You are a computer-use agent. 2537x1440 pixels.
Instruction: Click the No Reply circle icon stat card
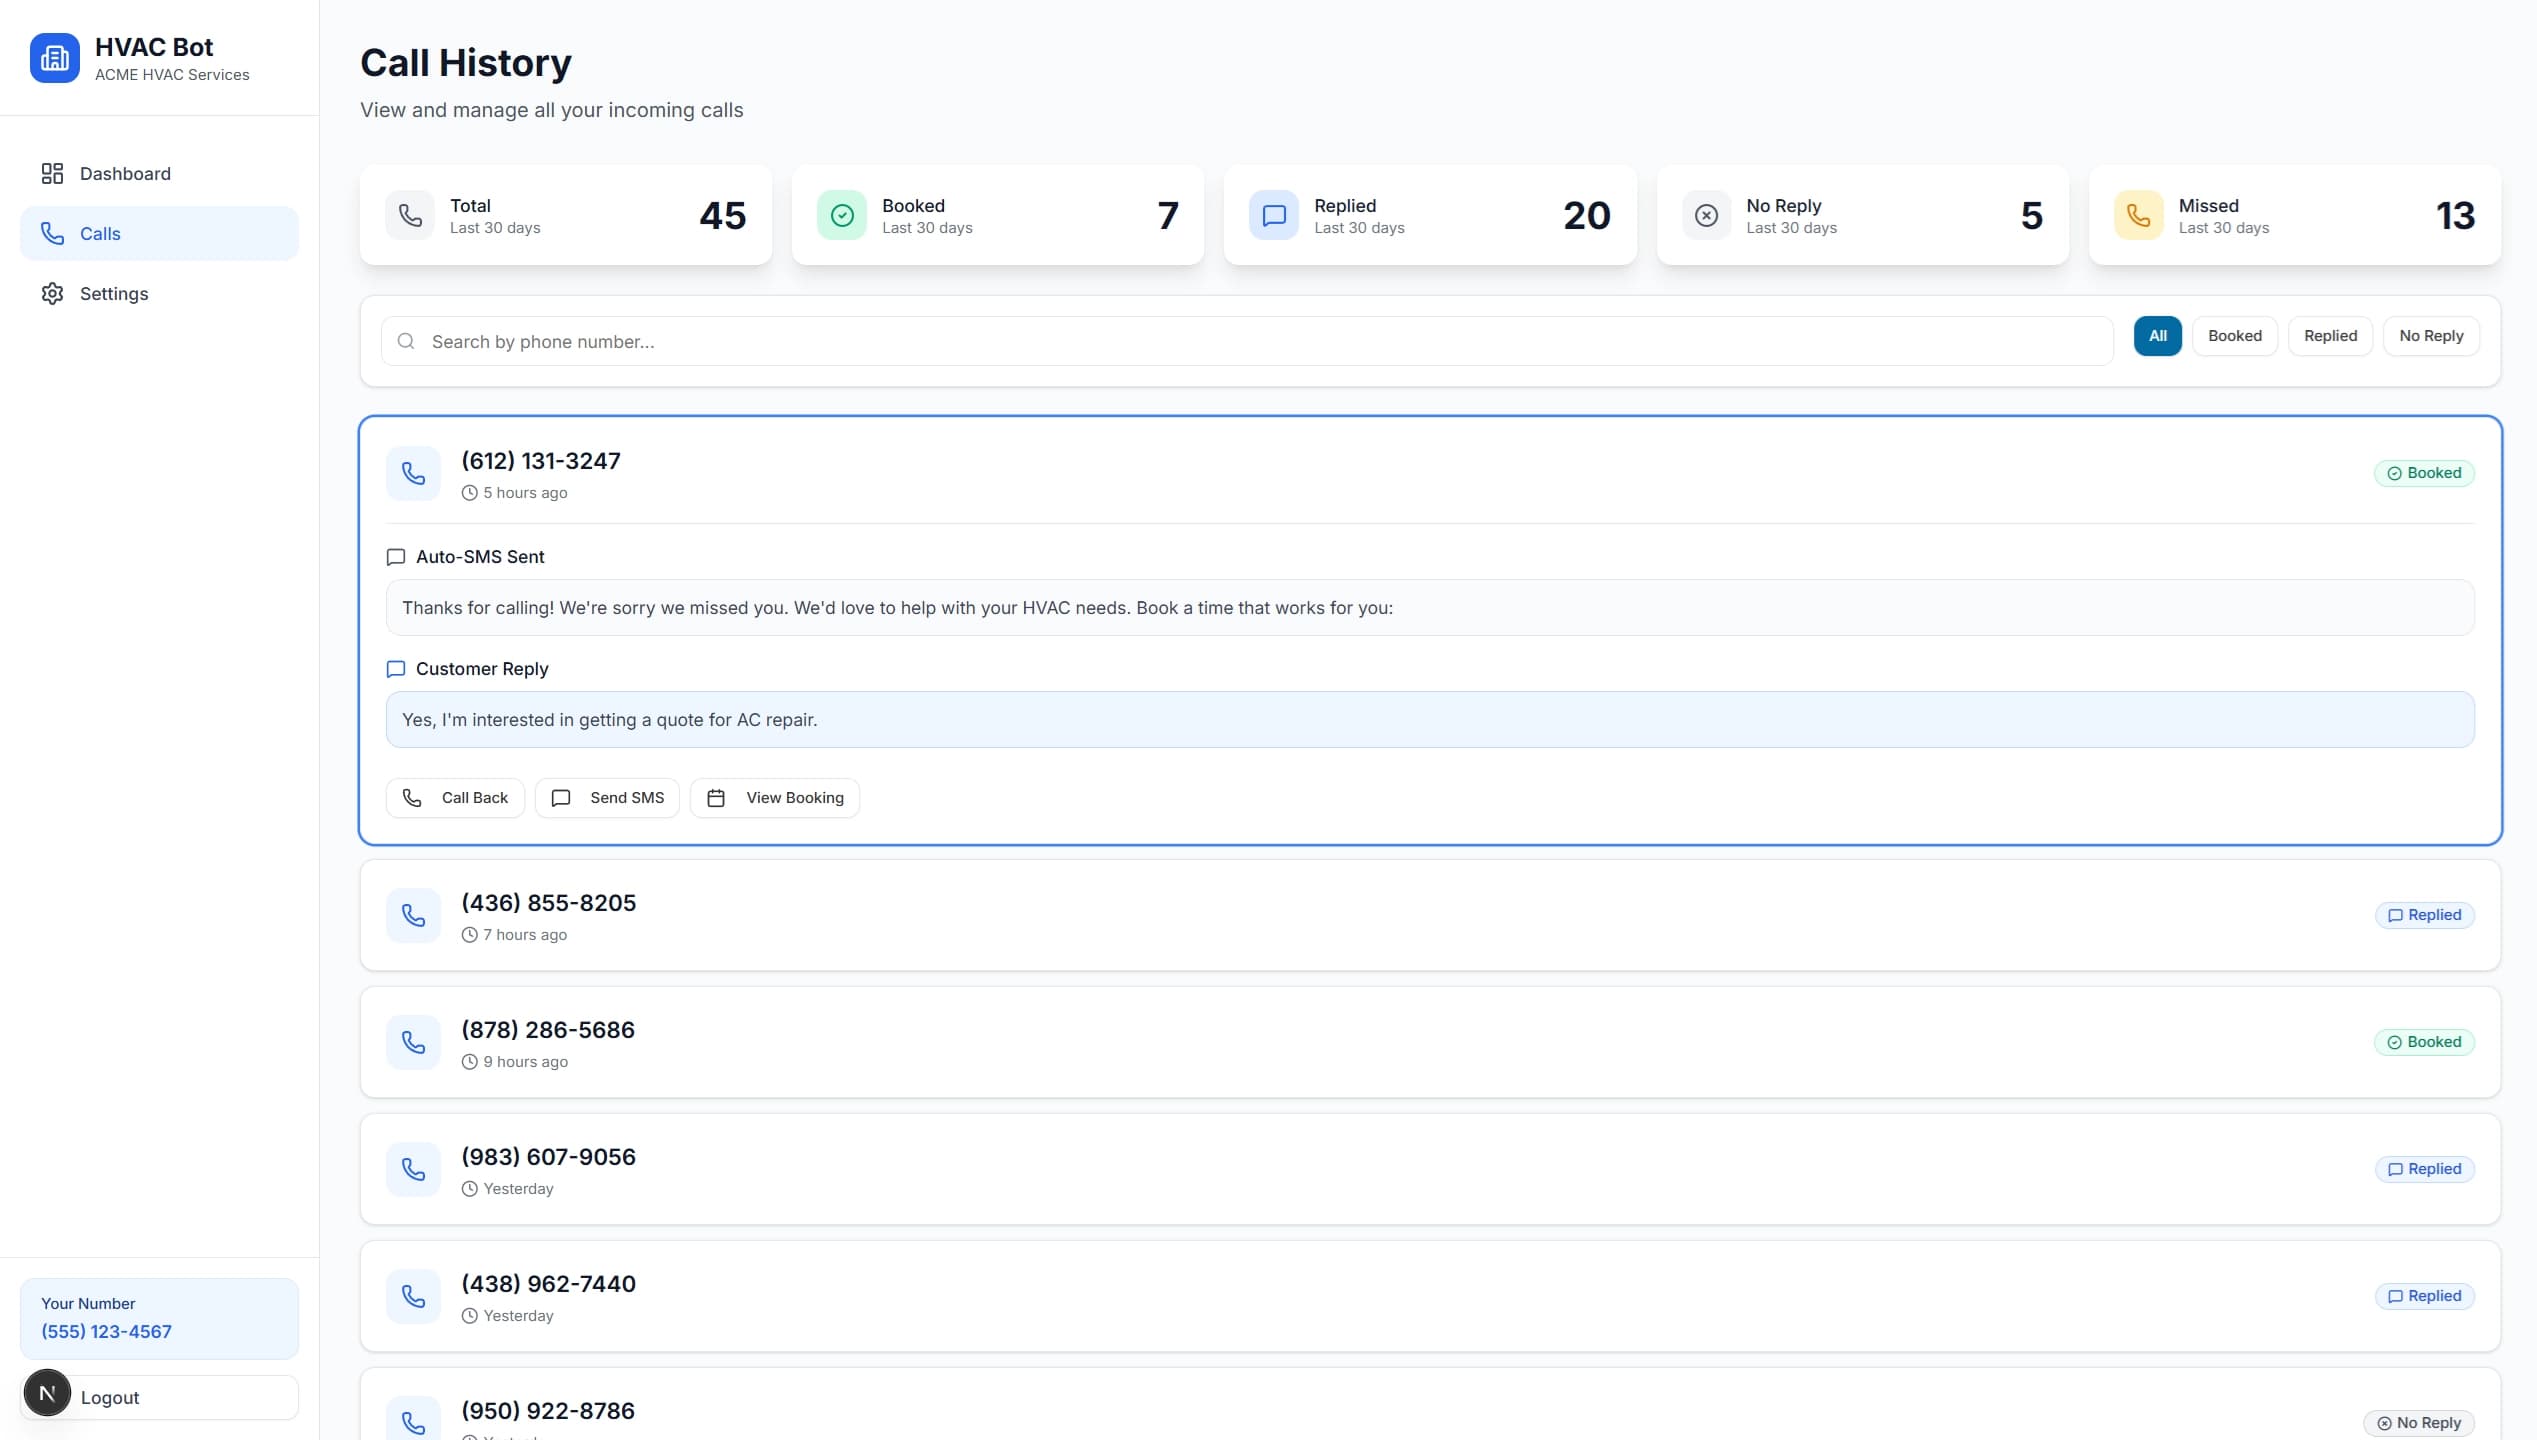[1706, 215]
